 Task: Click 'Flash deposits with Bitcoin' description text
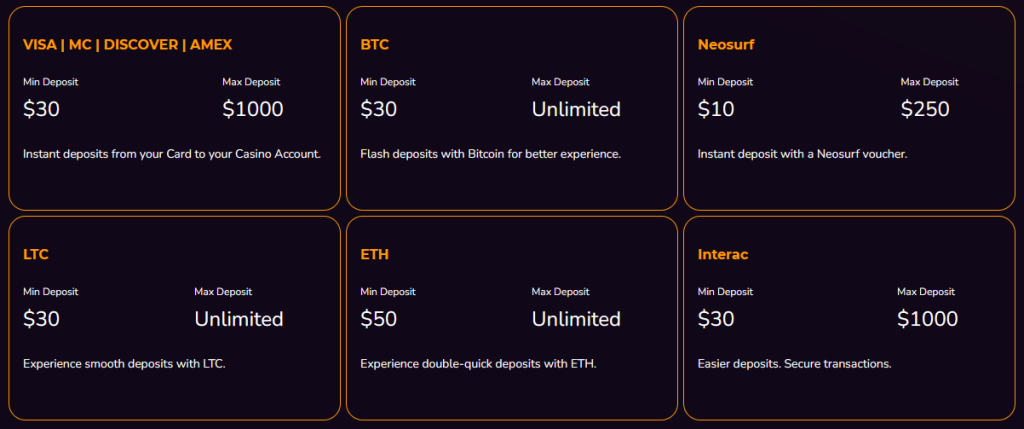490,155
